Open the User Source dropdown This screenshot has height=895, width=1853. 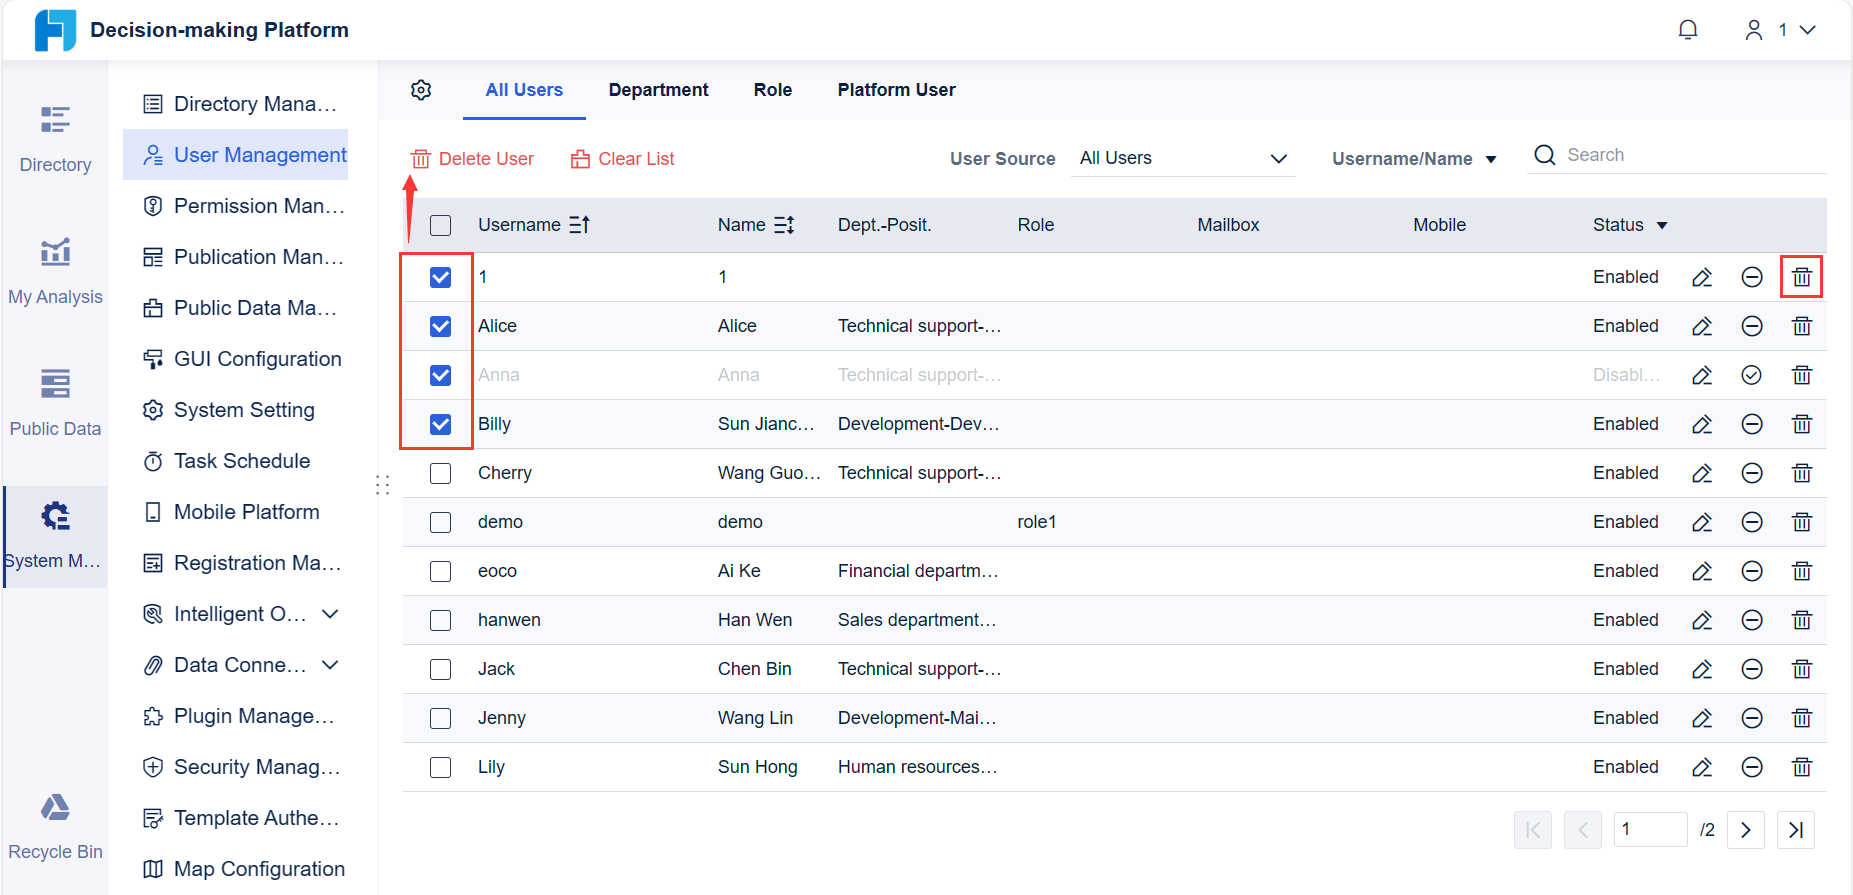(x=1182, y=158)
